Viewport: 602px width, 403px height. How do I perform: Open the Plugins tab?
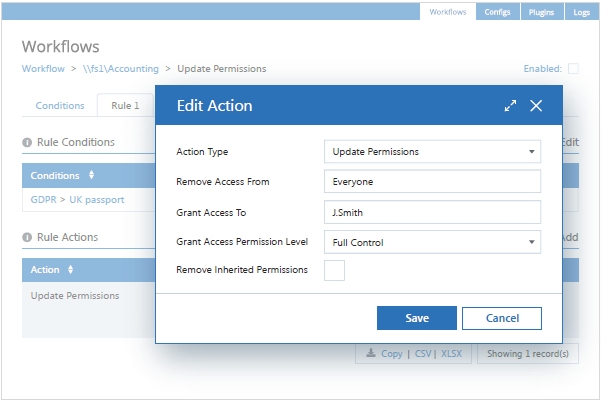[x=541, y=12]
